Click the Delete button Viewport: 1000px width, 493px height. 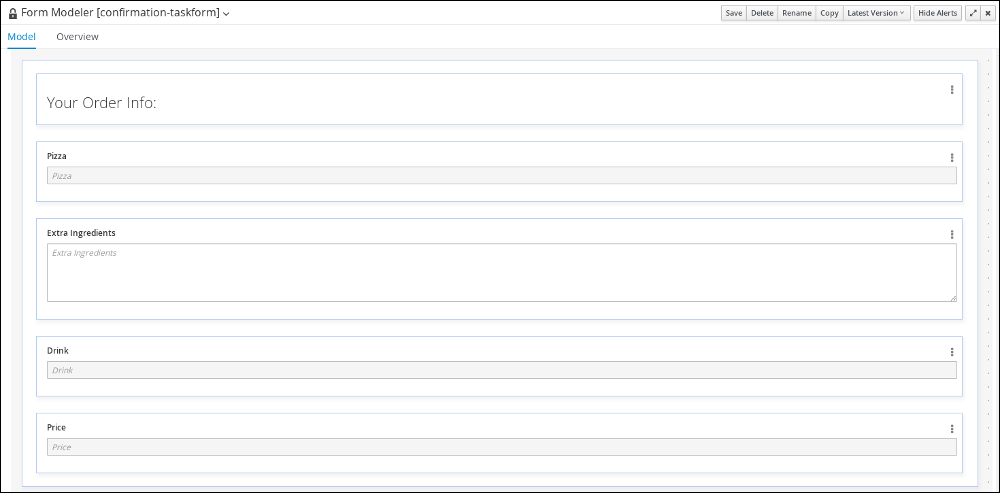click(761, 13)
